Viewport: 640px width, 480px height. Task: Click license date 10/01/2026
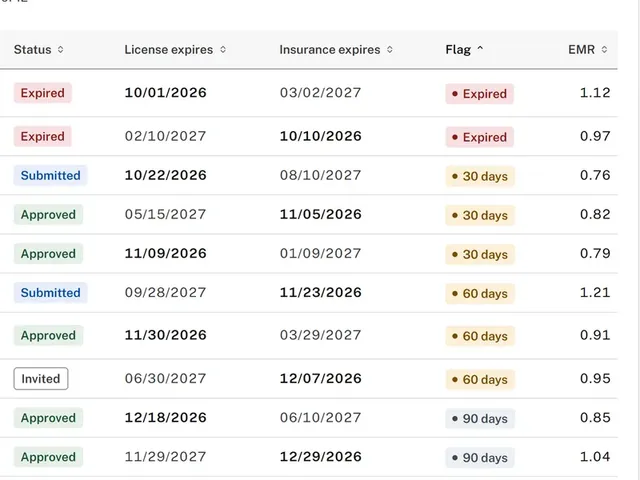point(165,93)
